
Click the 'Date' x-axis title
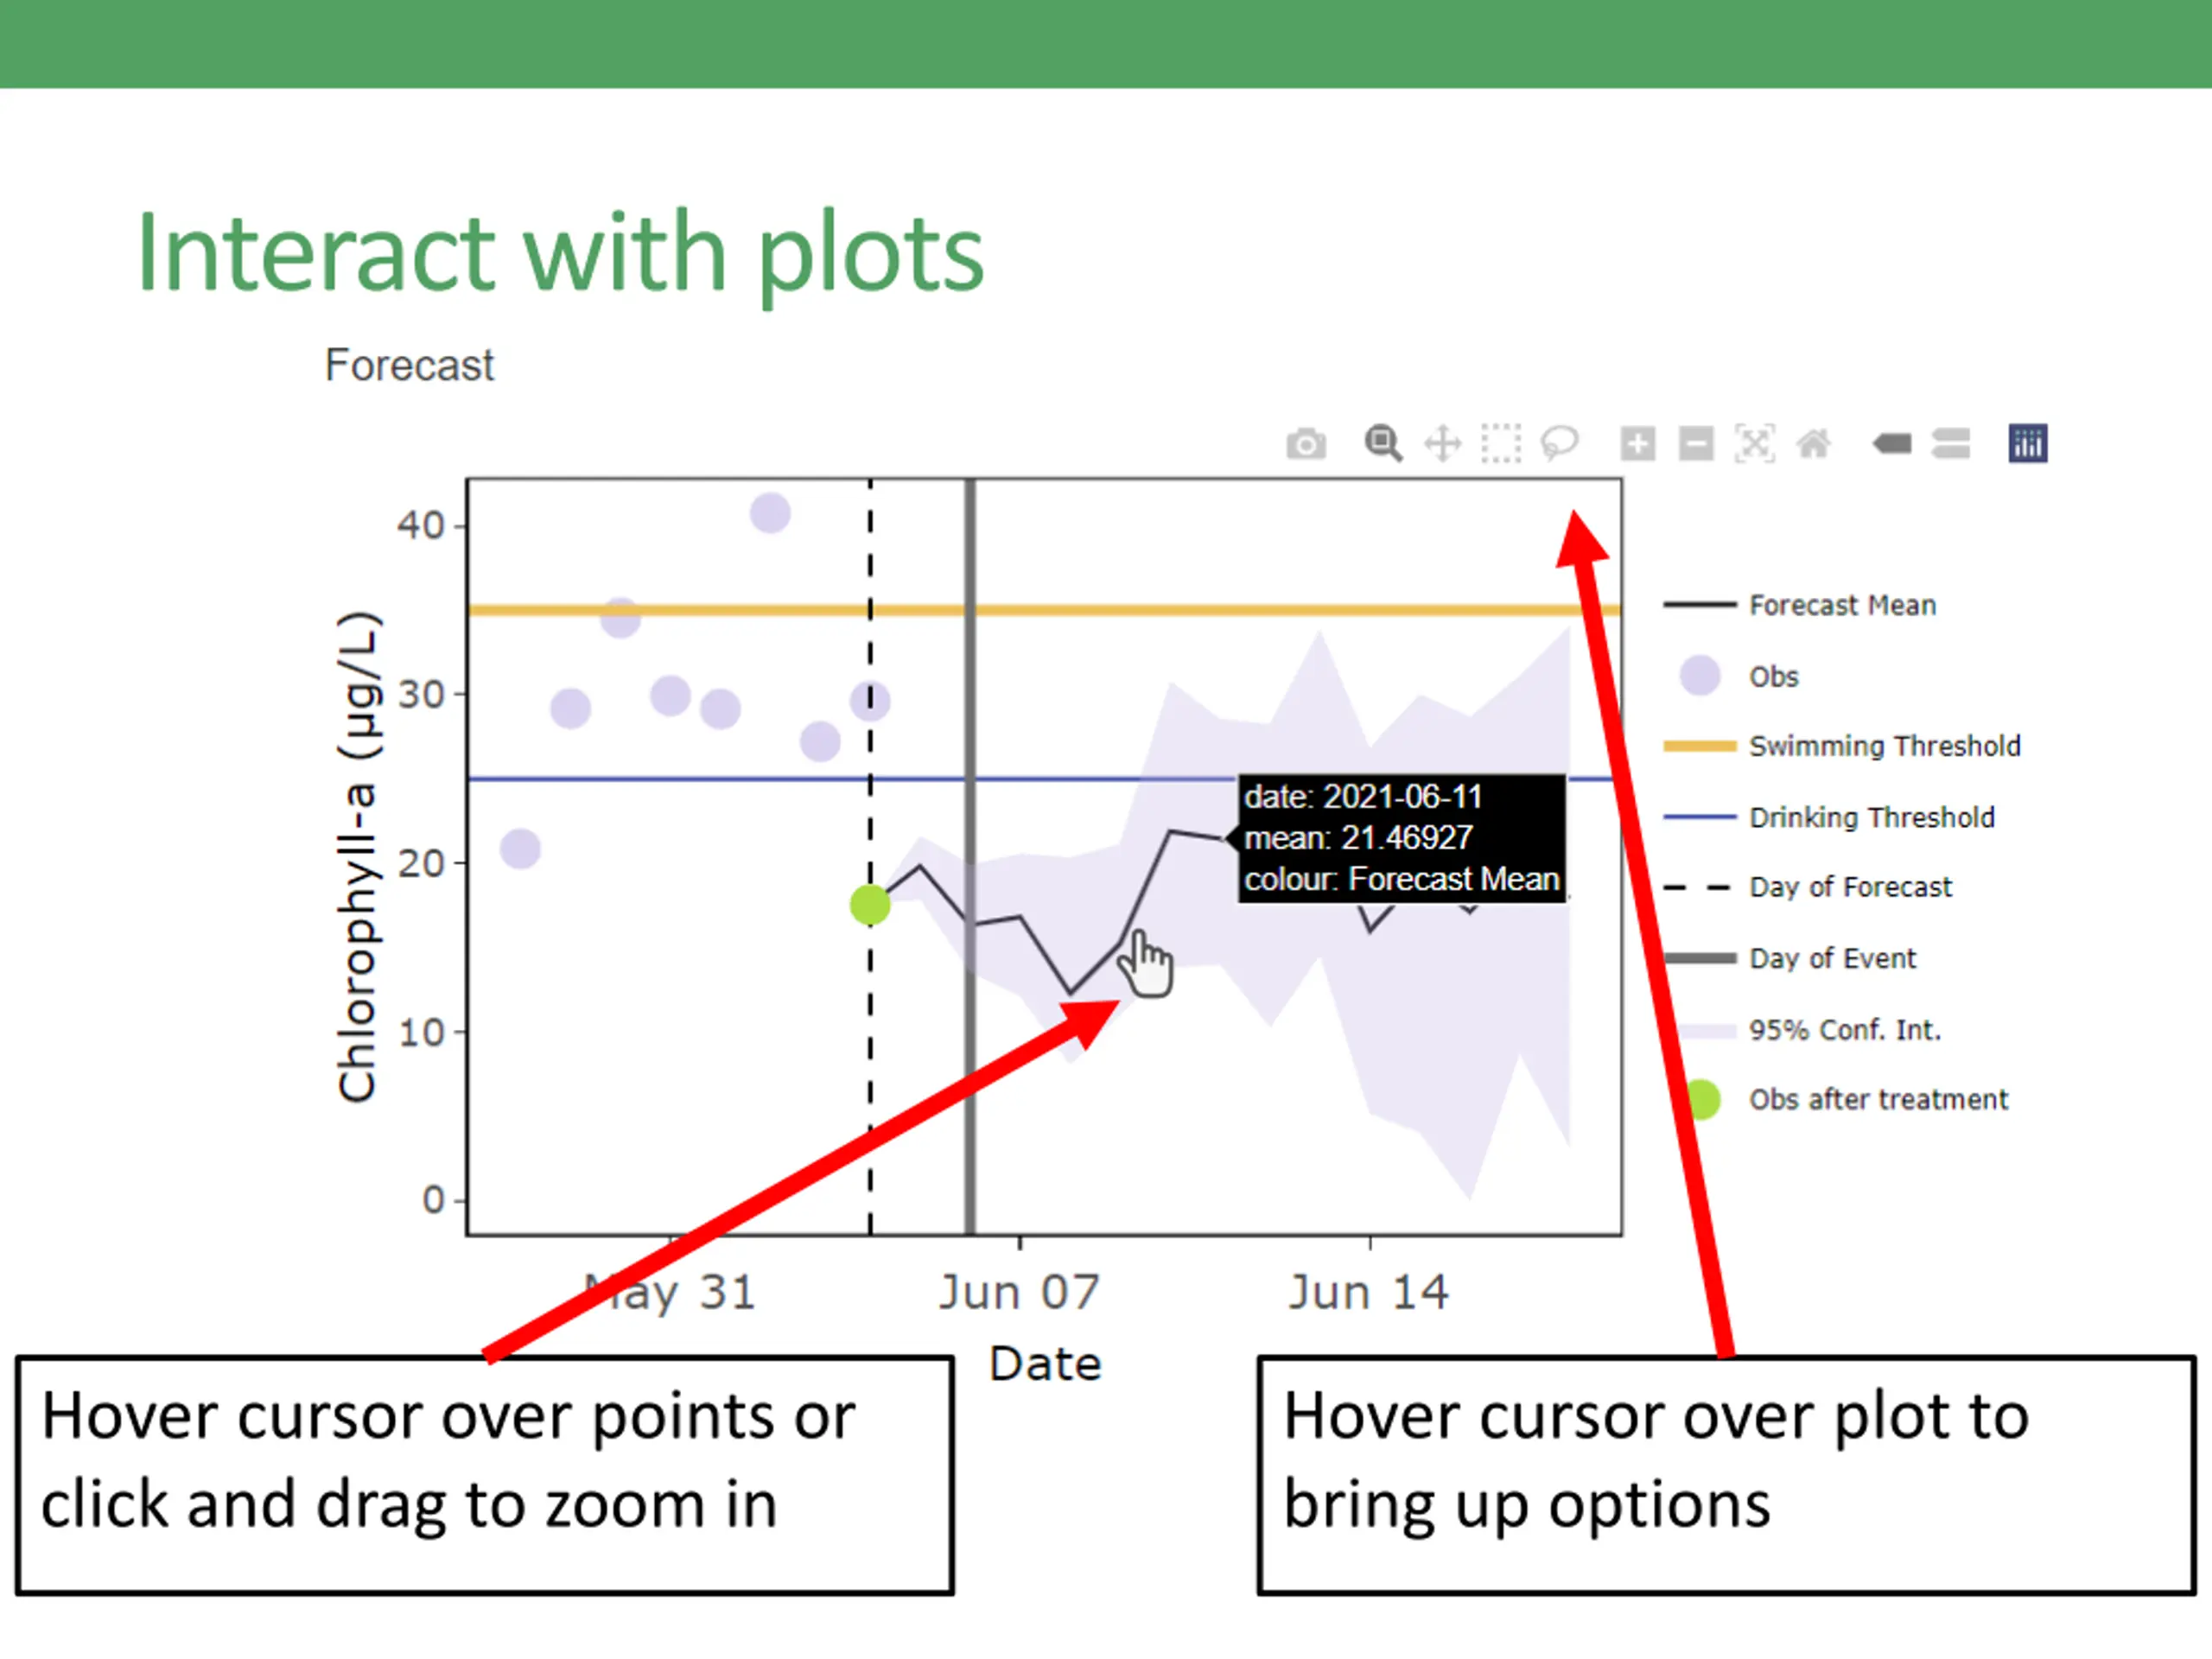click(1045, 1364)
